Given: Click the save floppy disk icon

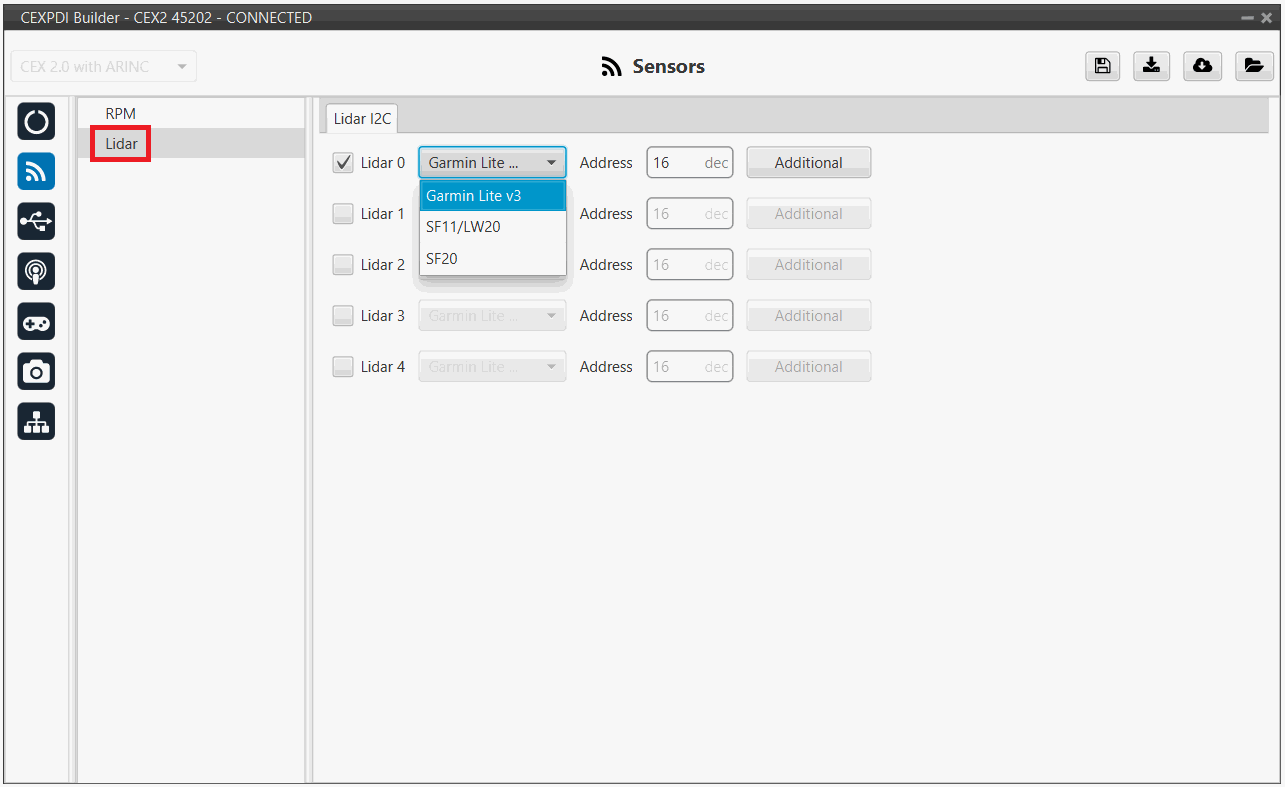Looking at the screenshot, I should pyautogui.click(x=1102, y=66).
